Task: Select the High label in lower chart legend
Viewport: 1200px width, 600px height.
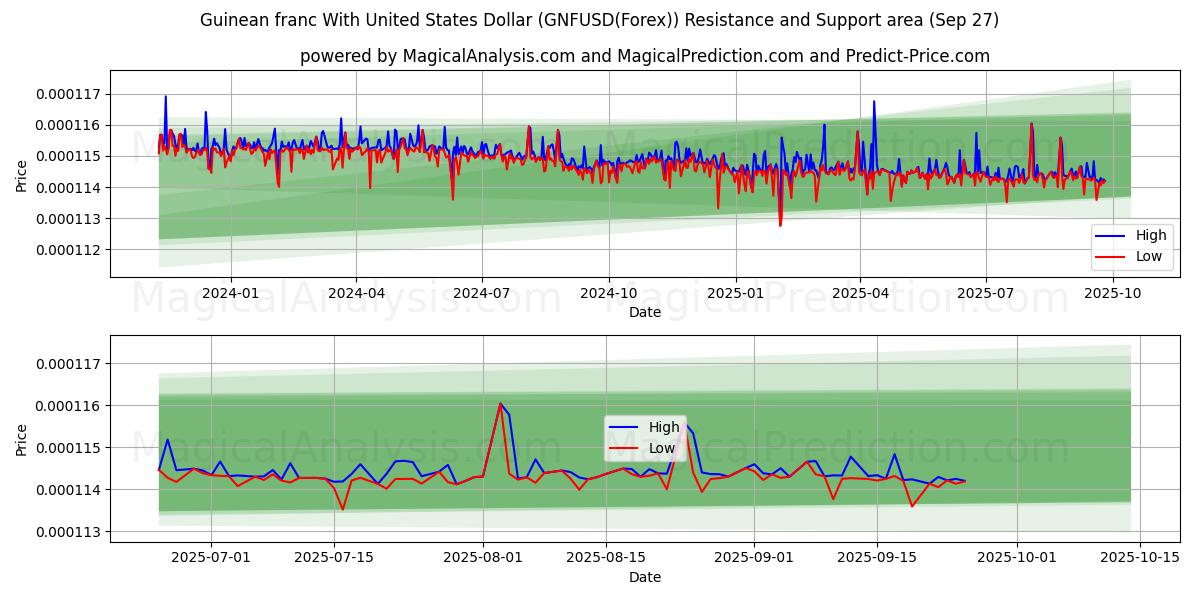Action: (664, 428)
